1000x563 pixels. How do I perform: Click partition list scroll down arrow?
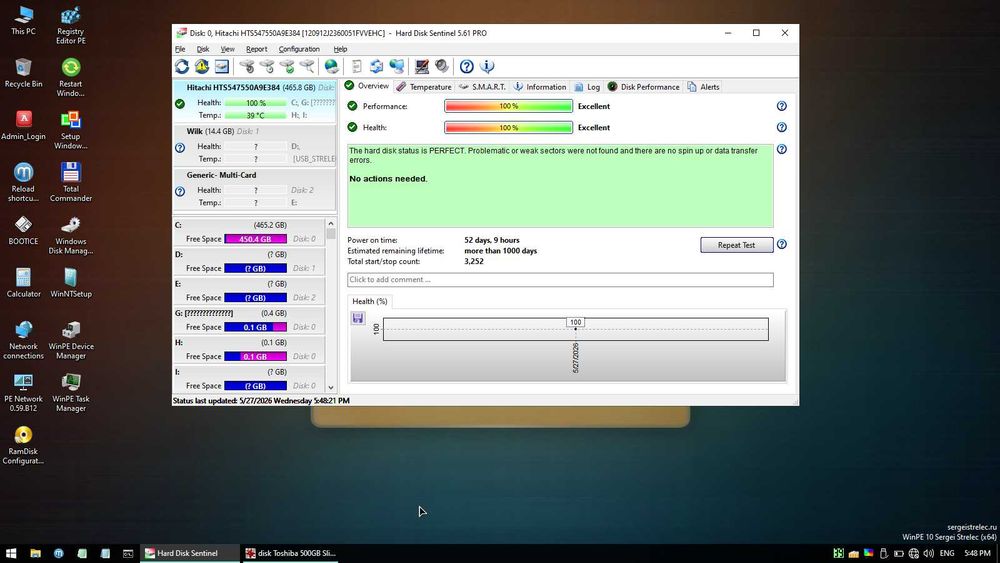(x=330, y=387)
